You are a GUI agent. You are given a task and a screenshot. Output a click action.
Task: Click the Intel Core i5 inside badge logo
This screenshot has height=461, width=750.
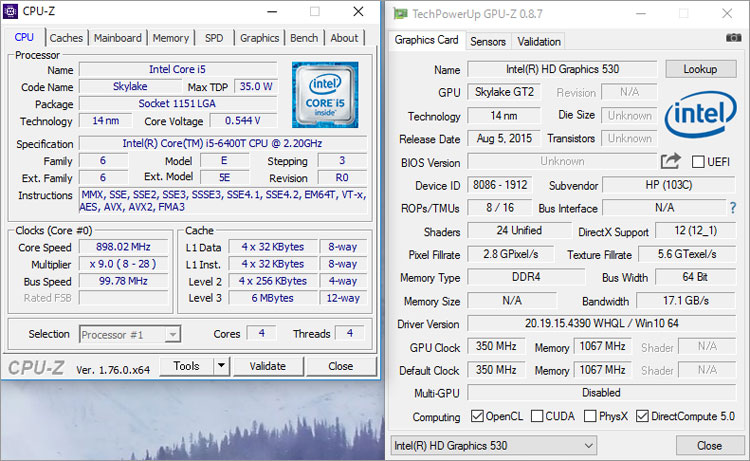(x=325, y=95)
